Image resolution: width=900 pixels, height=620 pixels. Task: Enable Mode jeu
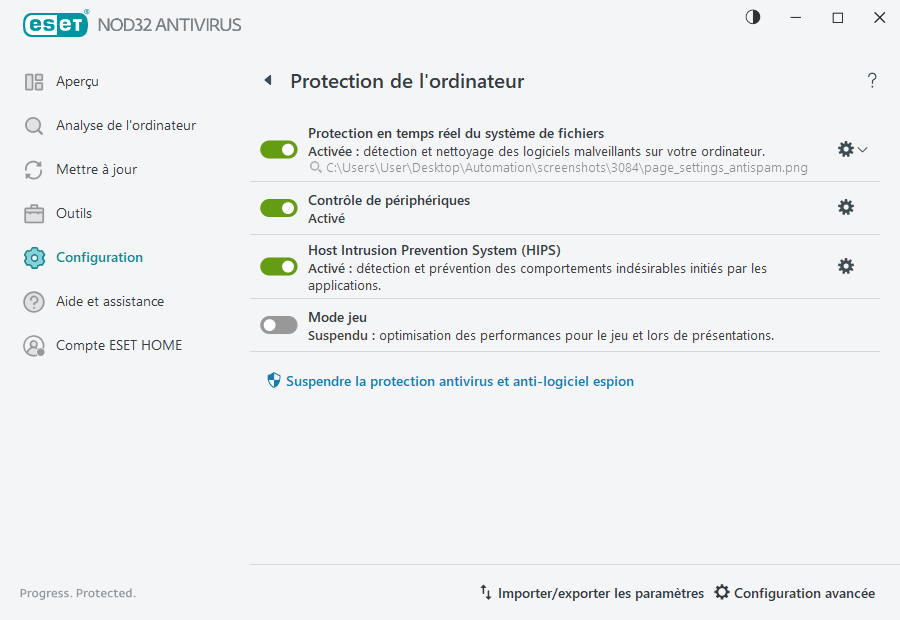click(x=278, y=325)
